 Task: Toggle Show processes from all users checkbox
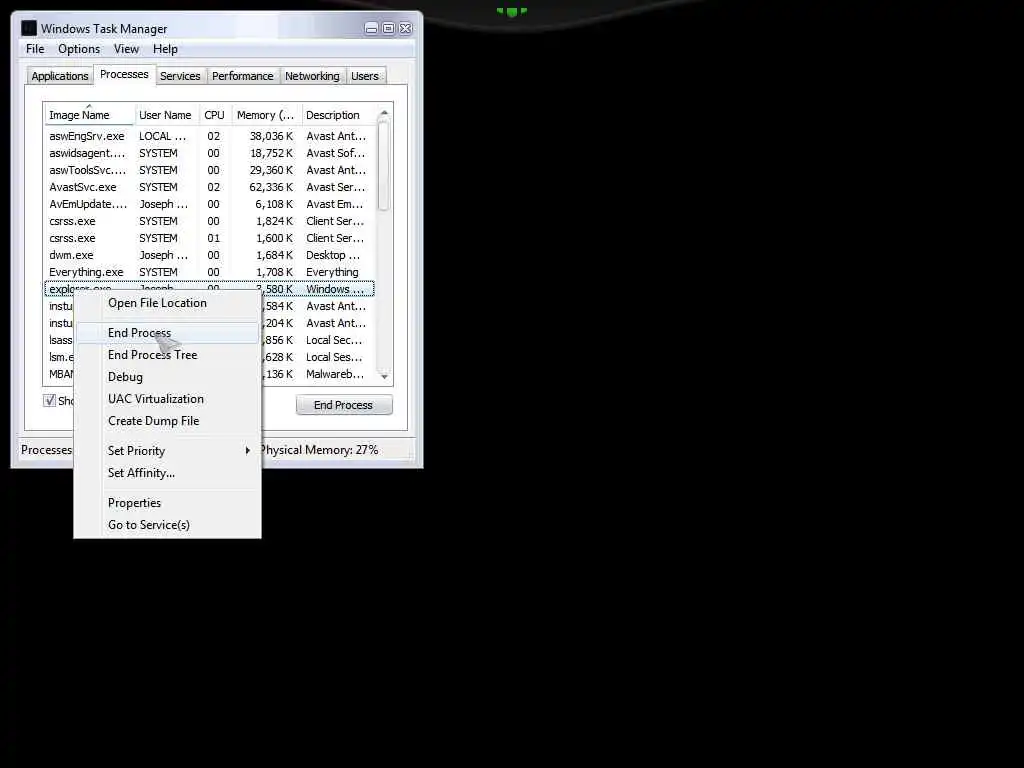tap(50, 400)
